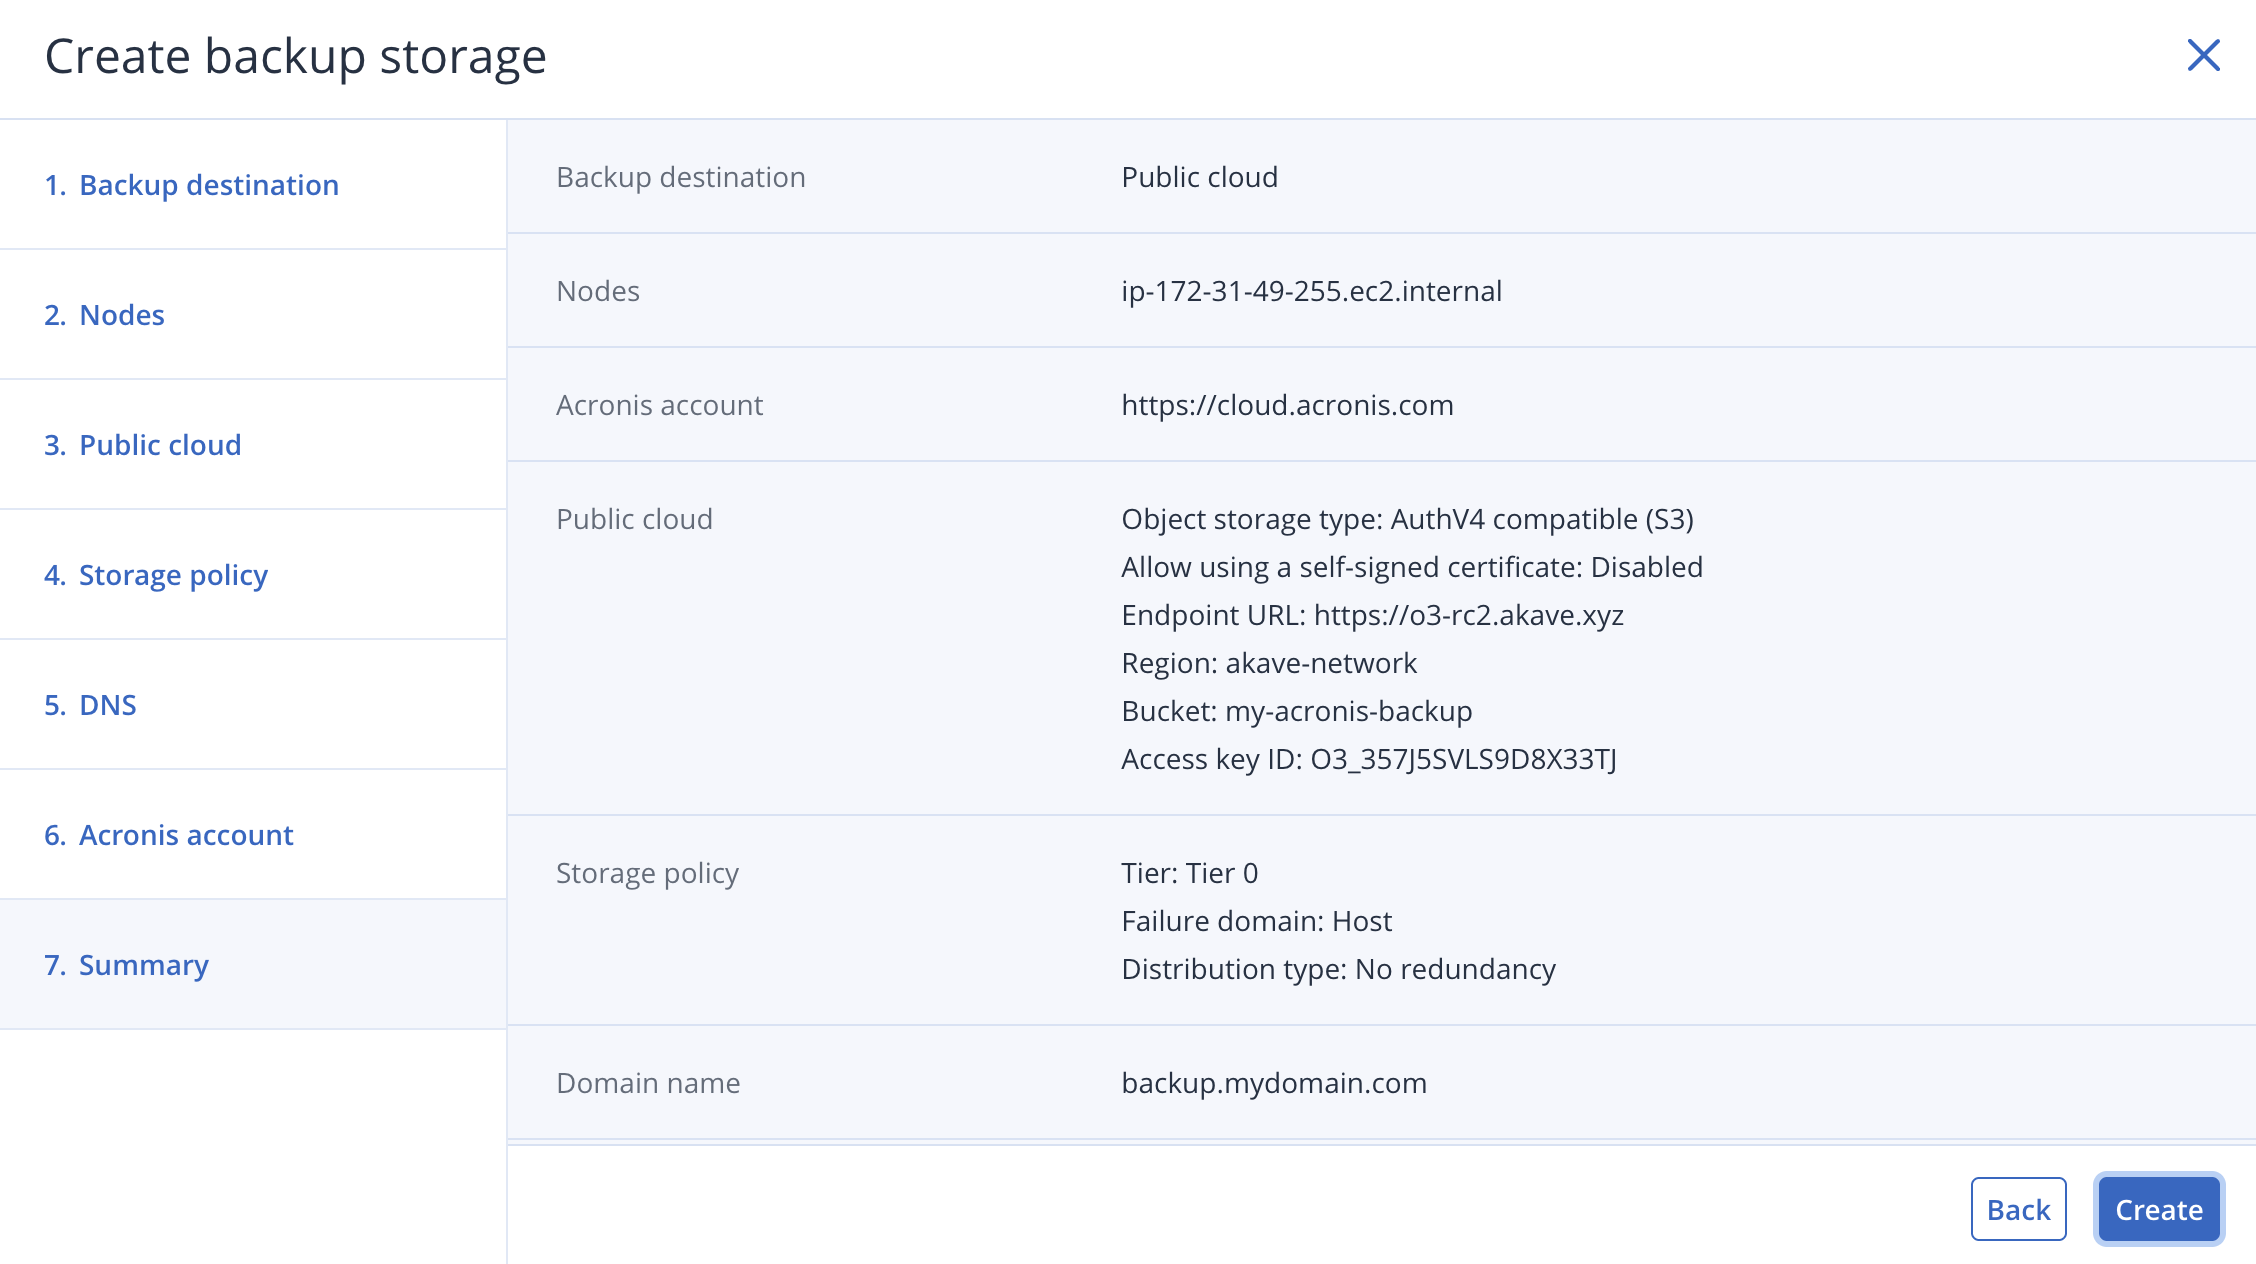Click the domain name backup.mydomain.com
The height and width of the screenshot is (1264, 2256).
tap(1273, 1082)
